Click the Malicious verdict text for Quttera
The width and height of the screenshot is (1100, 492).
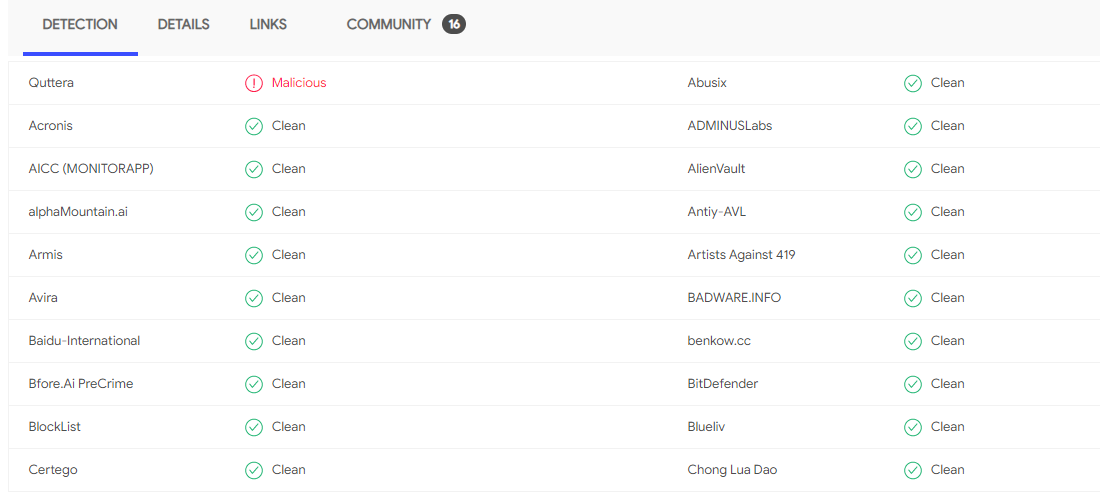[x=299, y=83]
